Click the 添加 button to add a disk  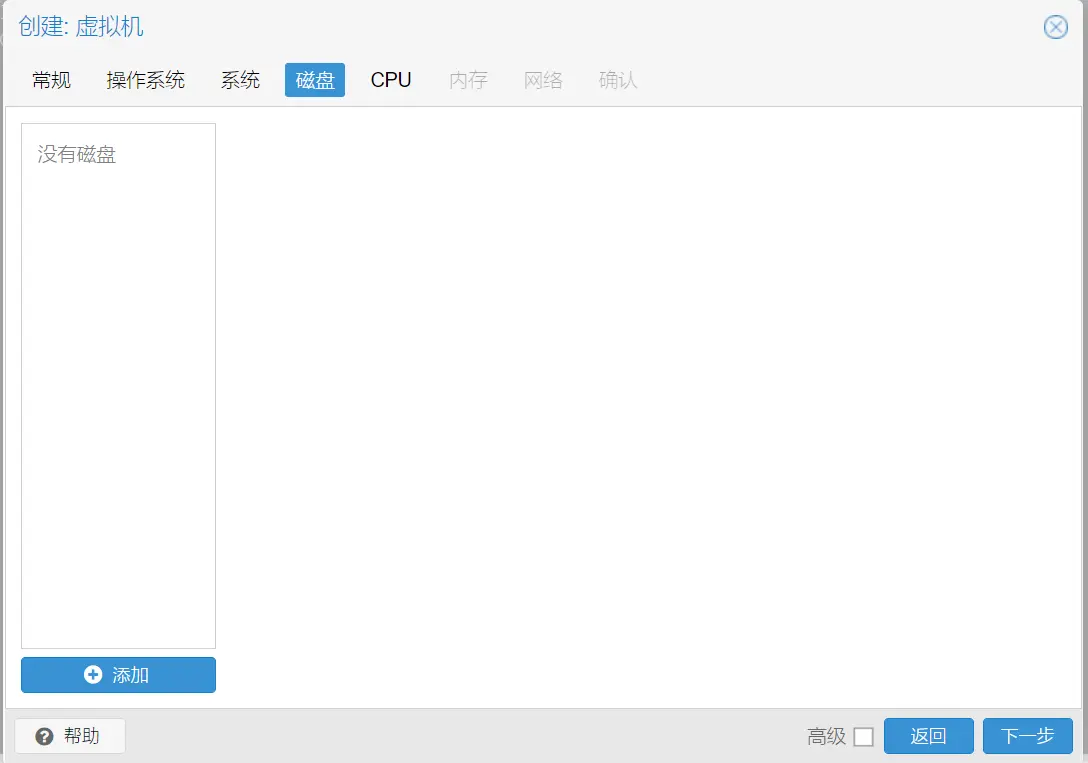(119, 675)
